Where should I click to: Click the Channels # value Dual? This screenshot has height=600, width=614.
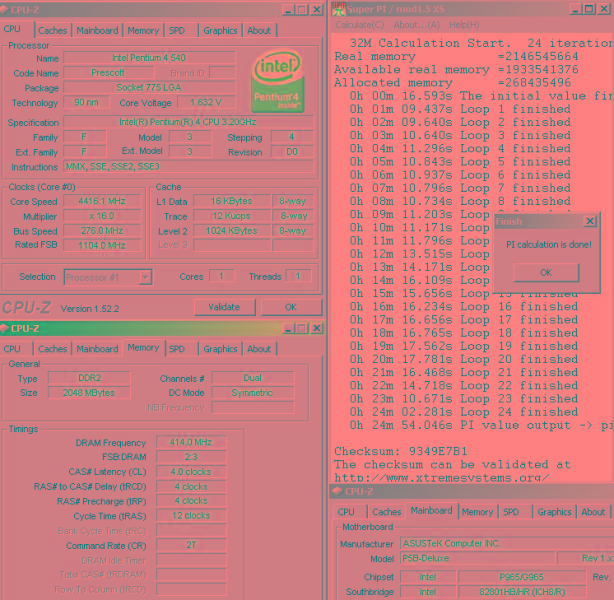click(253, 378)
